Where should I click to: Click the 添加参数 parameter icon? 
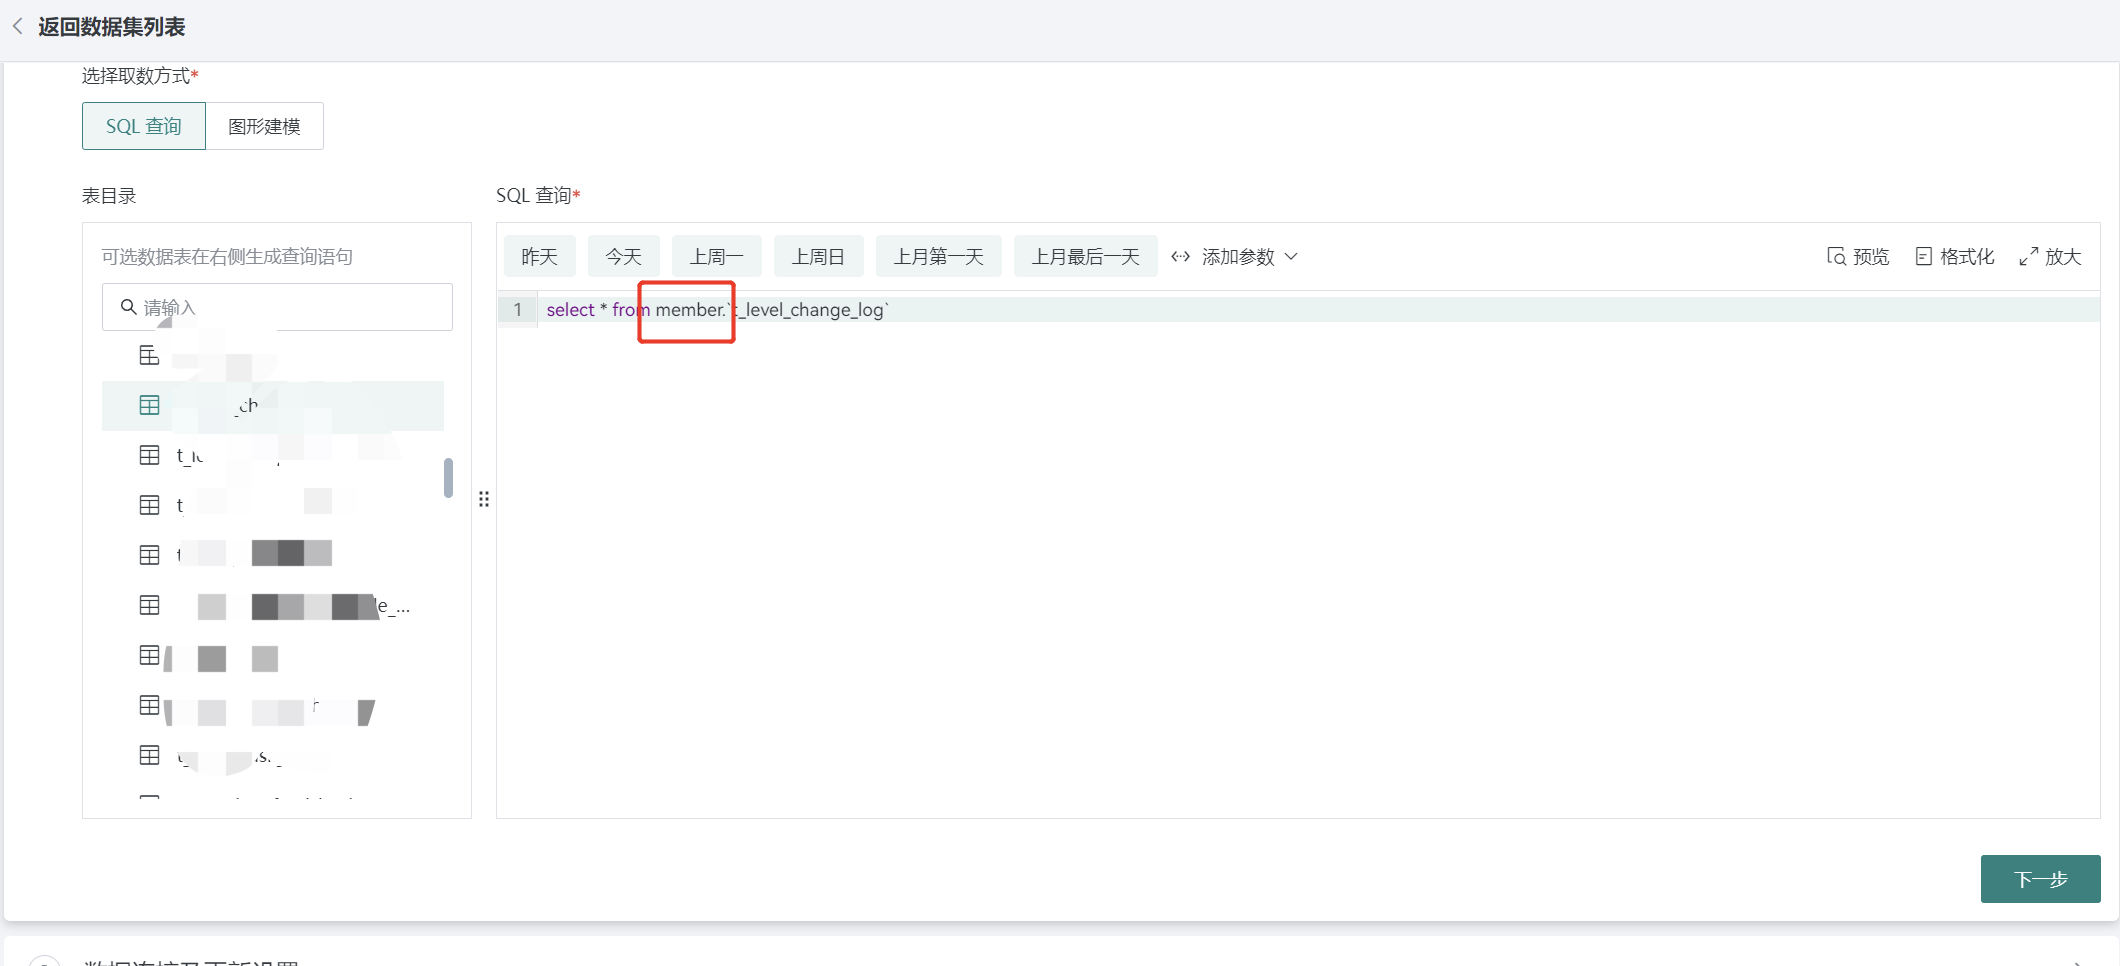pyautogui.click(x=1180, y=257)
